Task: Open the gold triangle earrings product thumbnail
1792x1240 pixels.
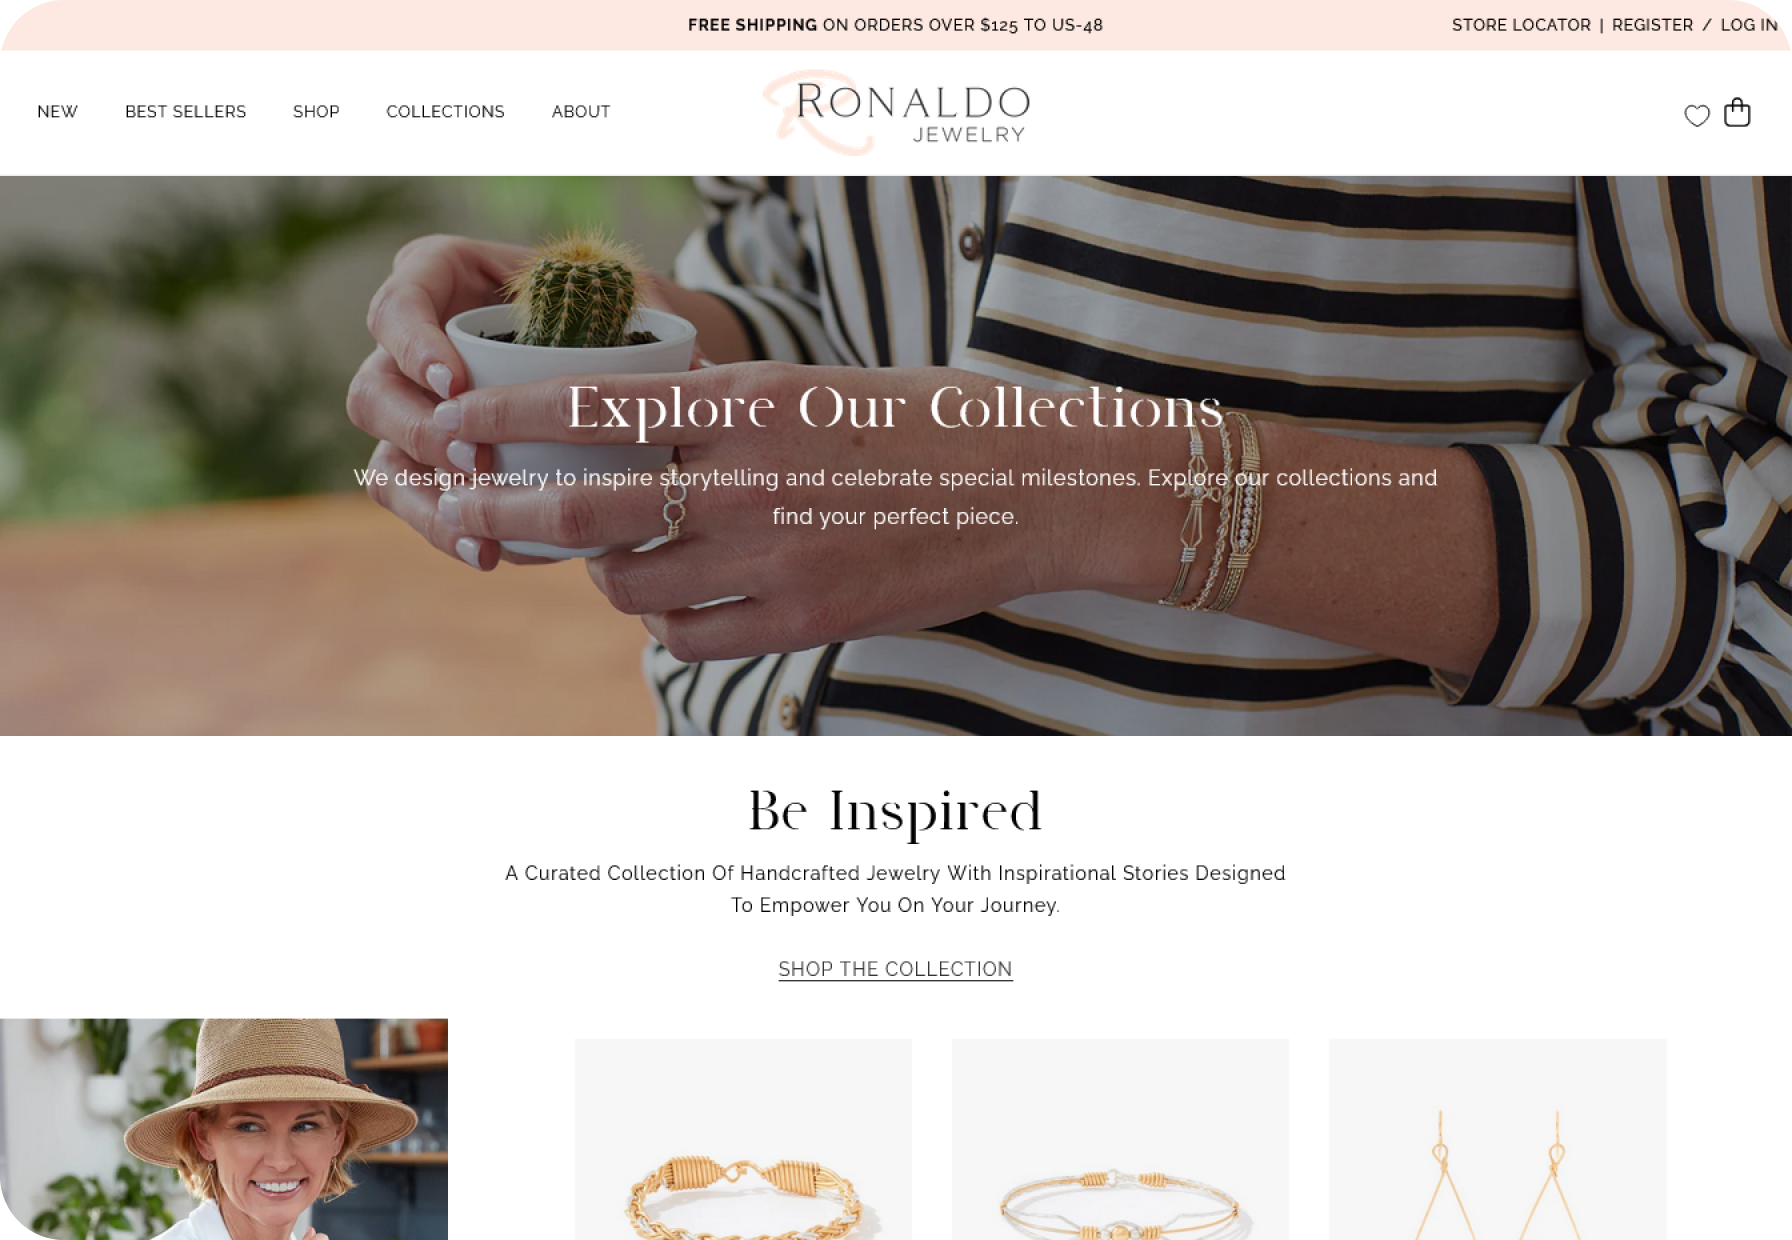Action: (x=1497, y=1139)
